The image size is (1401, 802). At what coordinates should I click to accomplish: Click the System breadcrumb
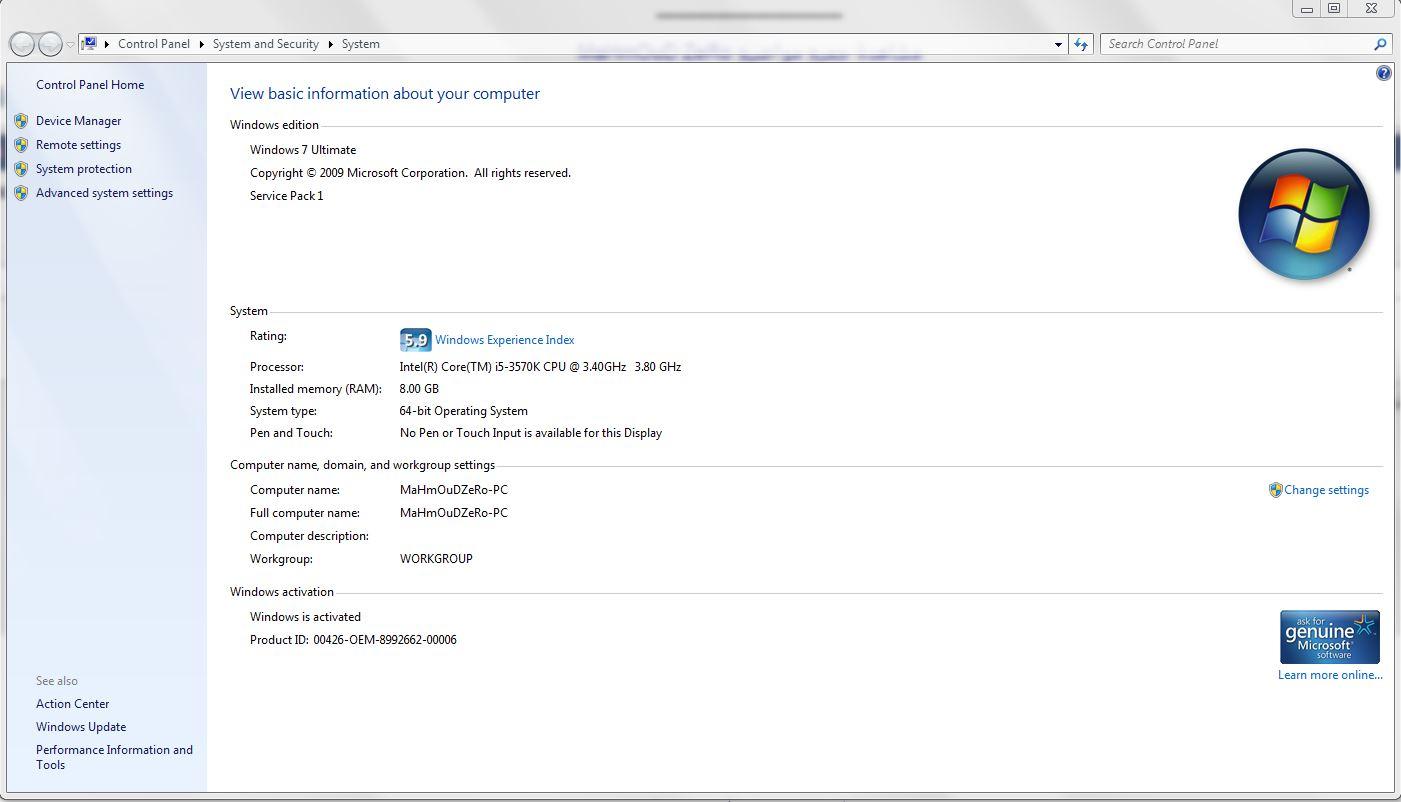coord(360,44)
